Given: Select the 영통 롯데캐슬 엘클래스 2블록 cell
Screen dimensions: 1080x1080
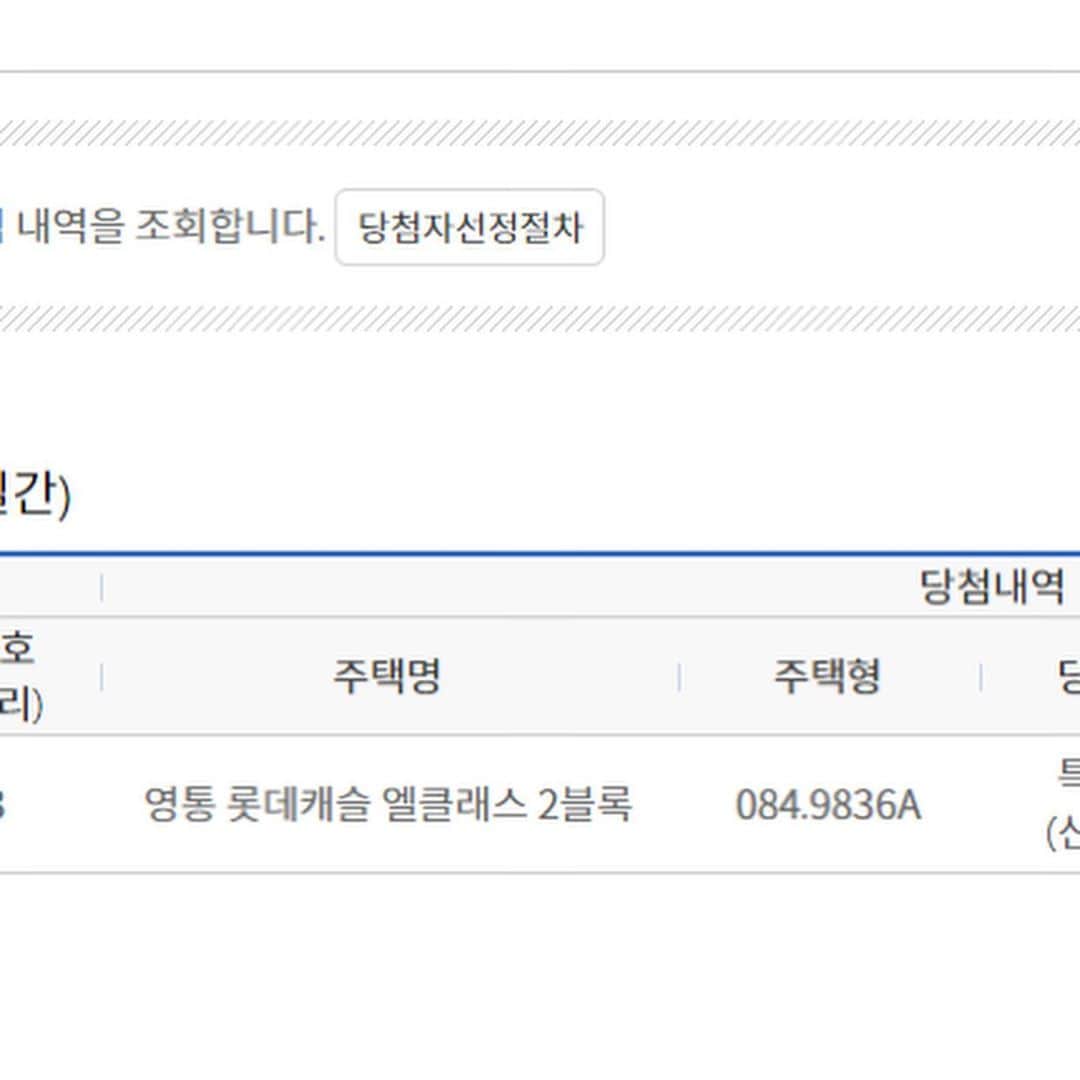Looking at the screenshot, I should click(388, 804).
